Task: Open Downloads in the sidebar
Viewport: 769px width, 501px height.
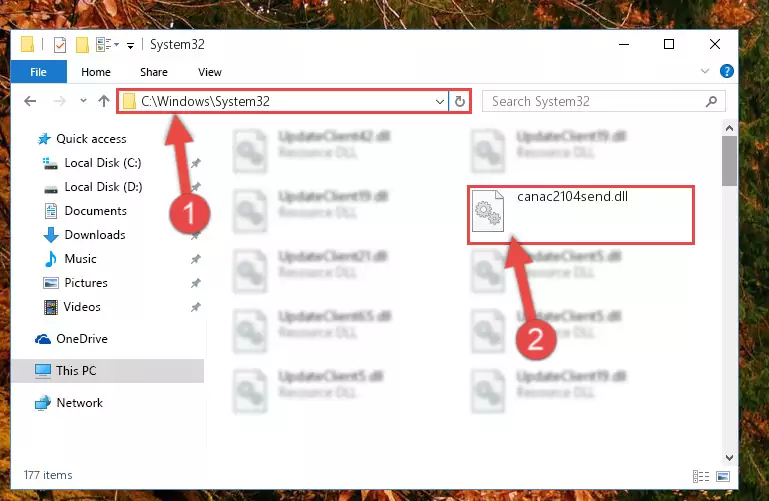Action: (95, 235)
